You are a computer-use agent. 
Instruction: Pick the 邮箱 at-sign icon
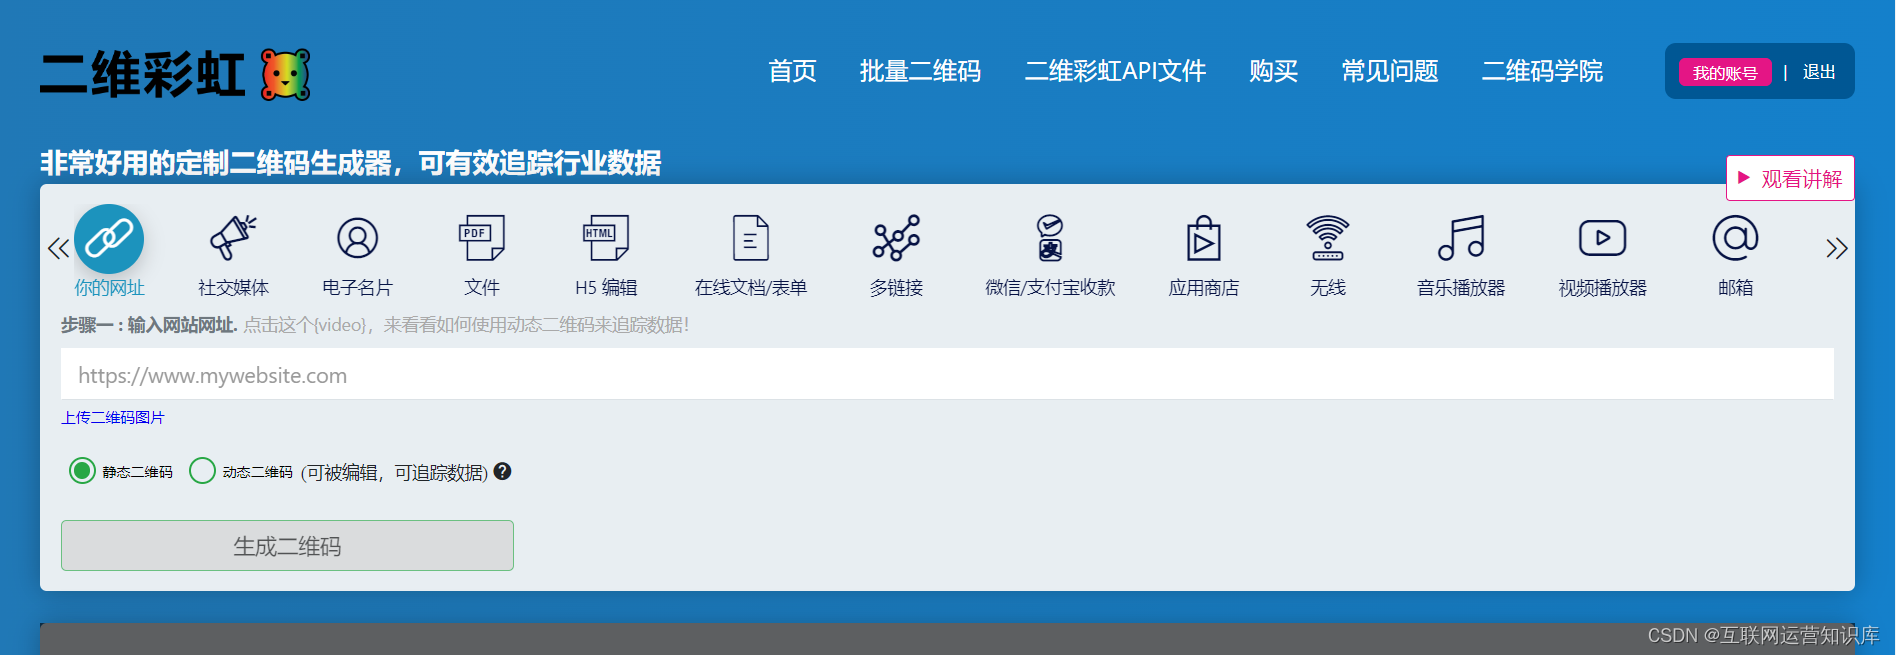1736,238
